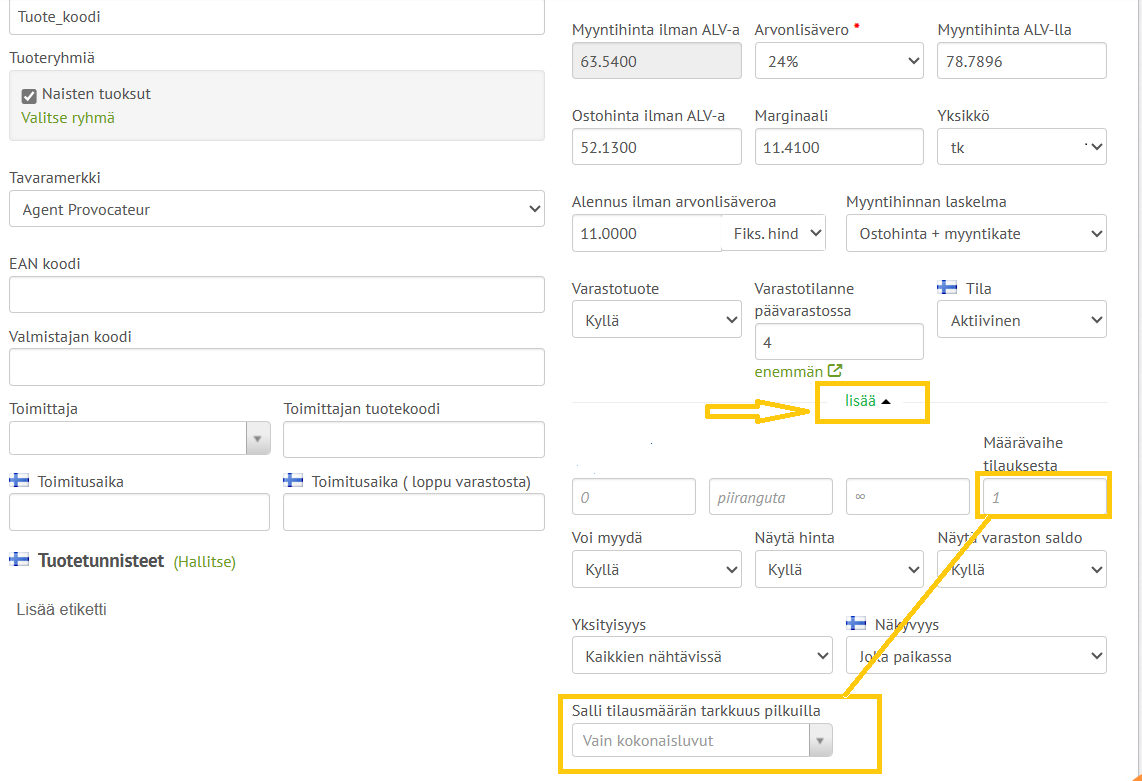
Task: Click Finnish flag icon beside Tila
Action: click(x=947, y=288)
